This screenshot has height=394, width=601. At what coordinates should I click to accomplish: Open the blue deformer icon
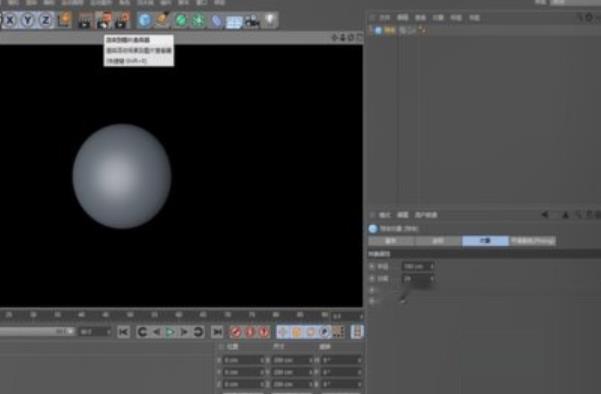(217, 21)
